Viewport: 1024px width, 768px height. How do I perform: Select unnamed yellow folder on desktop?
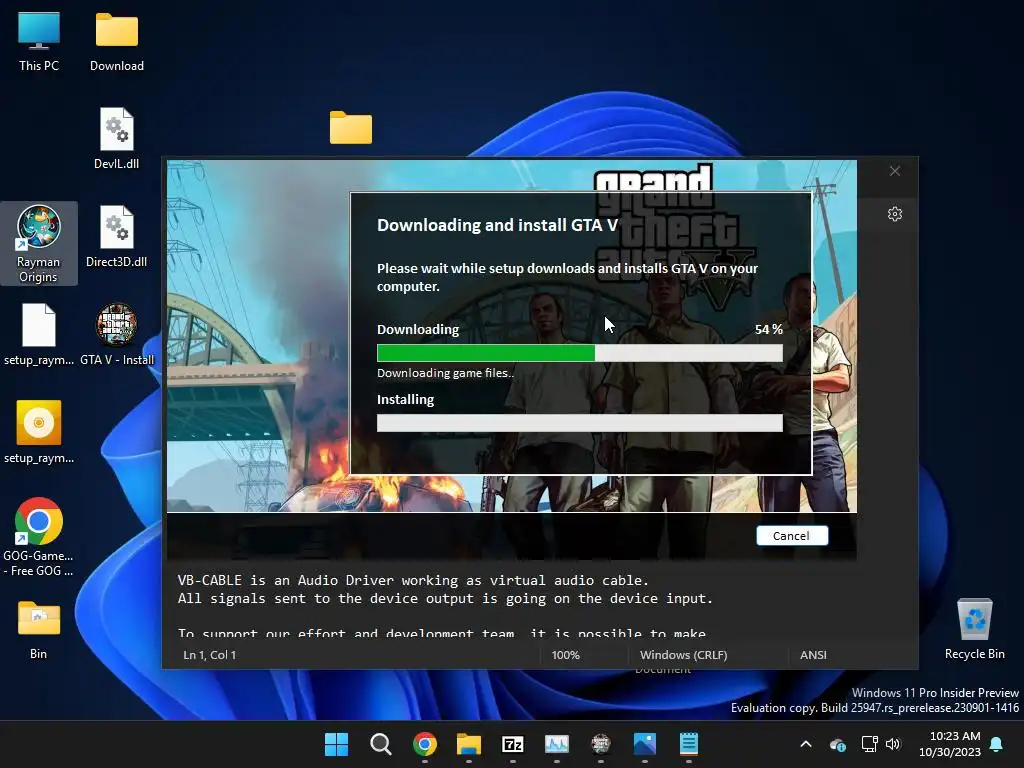pyautogui.click(x=351, y=127)
